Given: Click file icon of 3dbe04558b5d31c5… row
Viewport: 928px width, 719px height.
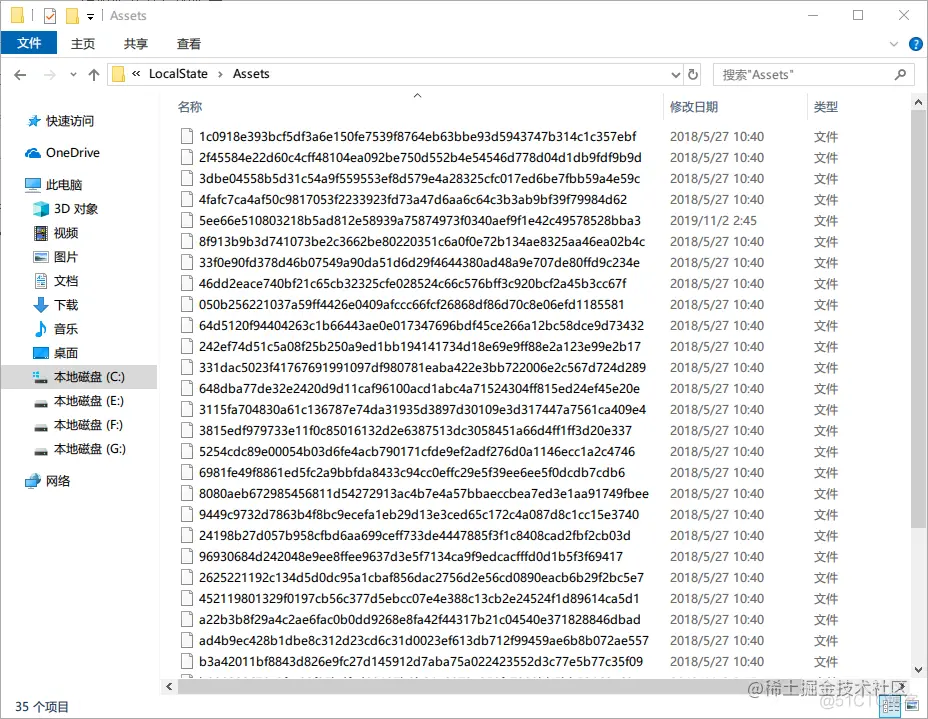Looking at the screenshot, I should 187,179.
